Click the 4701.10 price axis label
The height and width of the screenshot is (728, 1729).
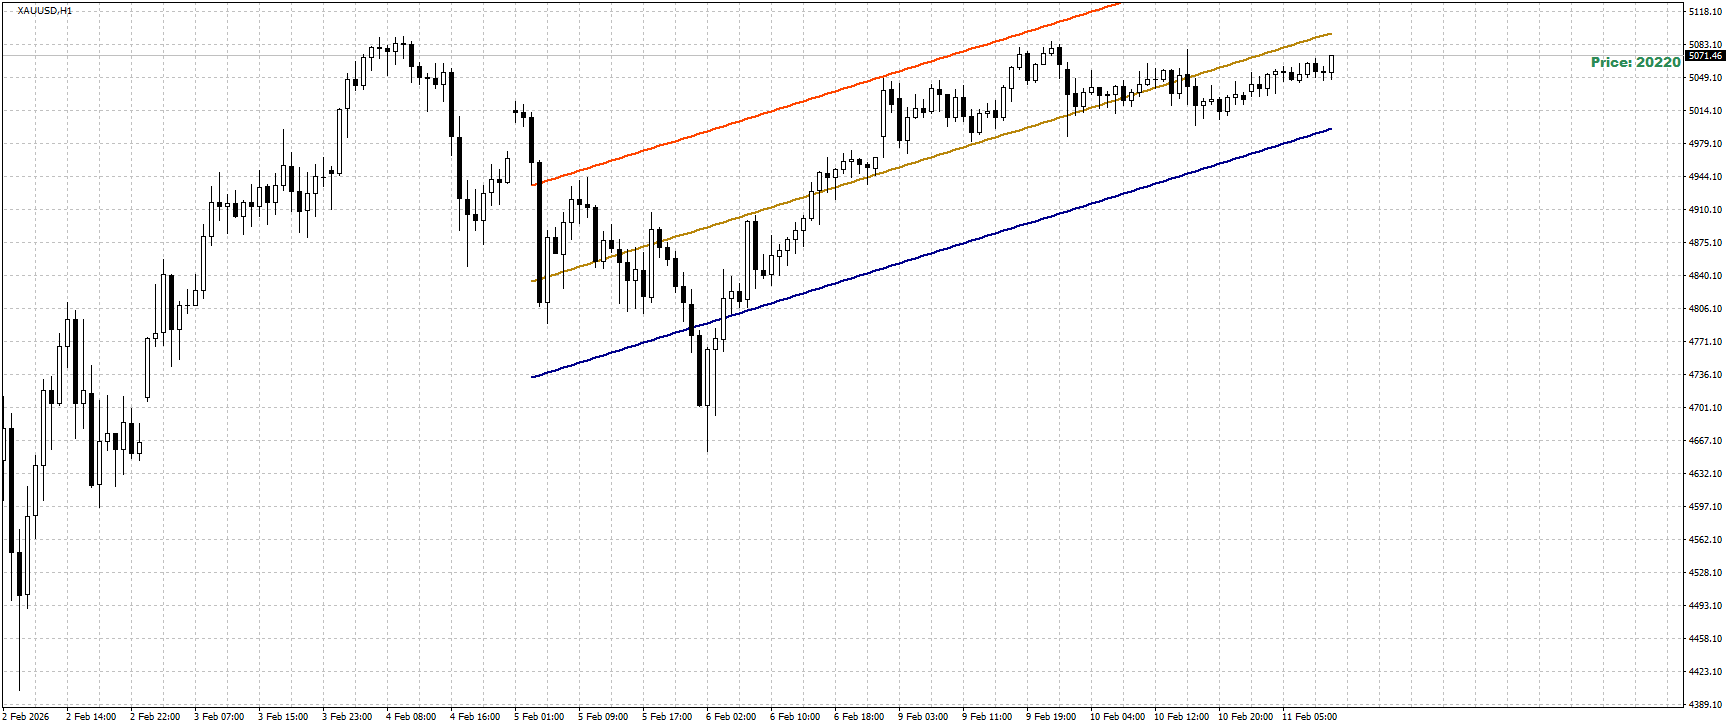pyautogui.click(x=1704, y=408)
